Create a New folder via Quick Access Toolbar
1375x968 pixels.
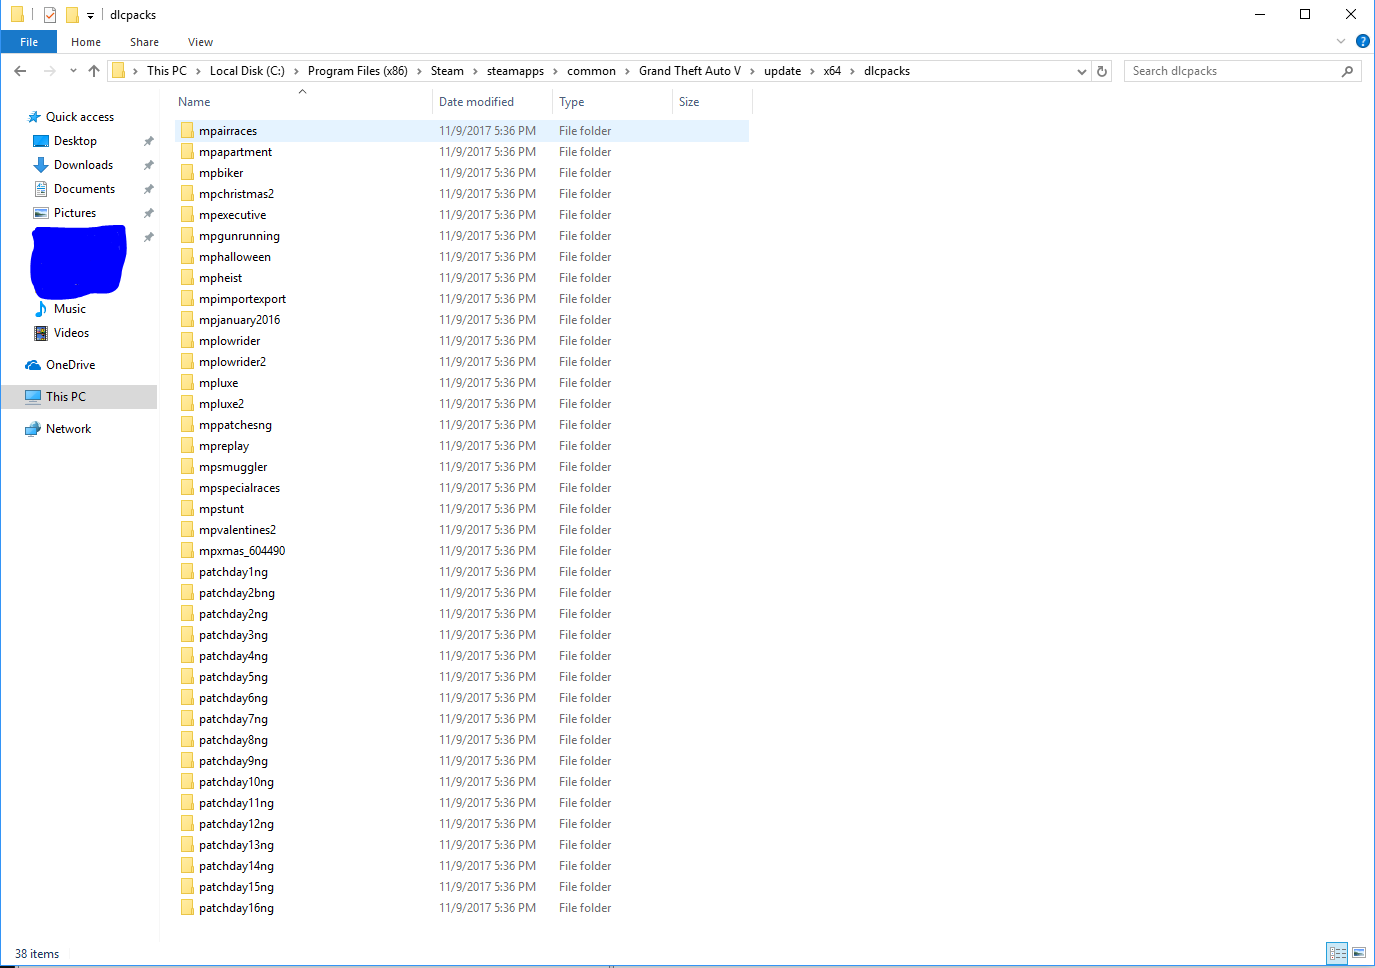71,14
